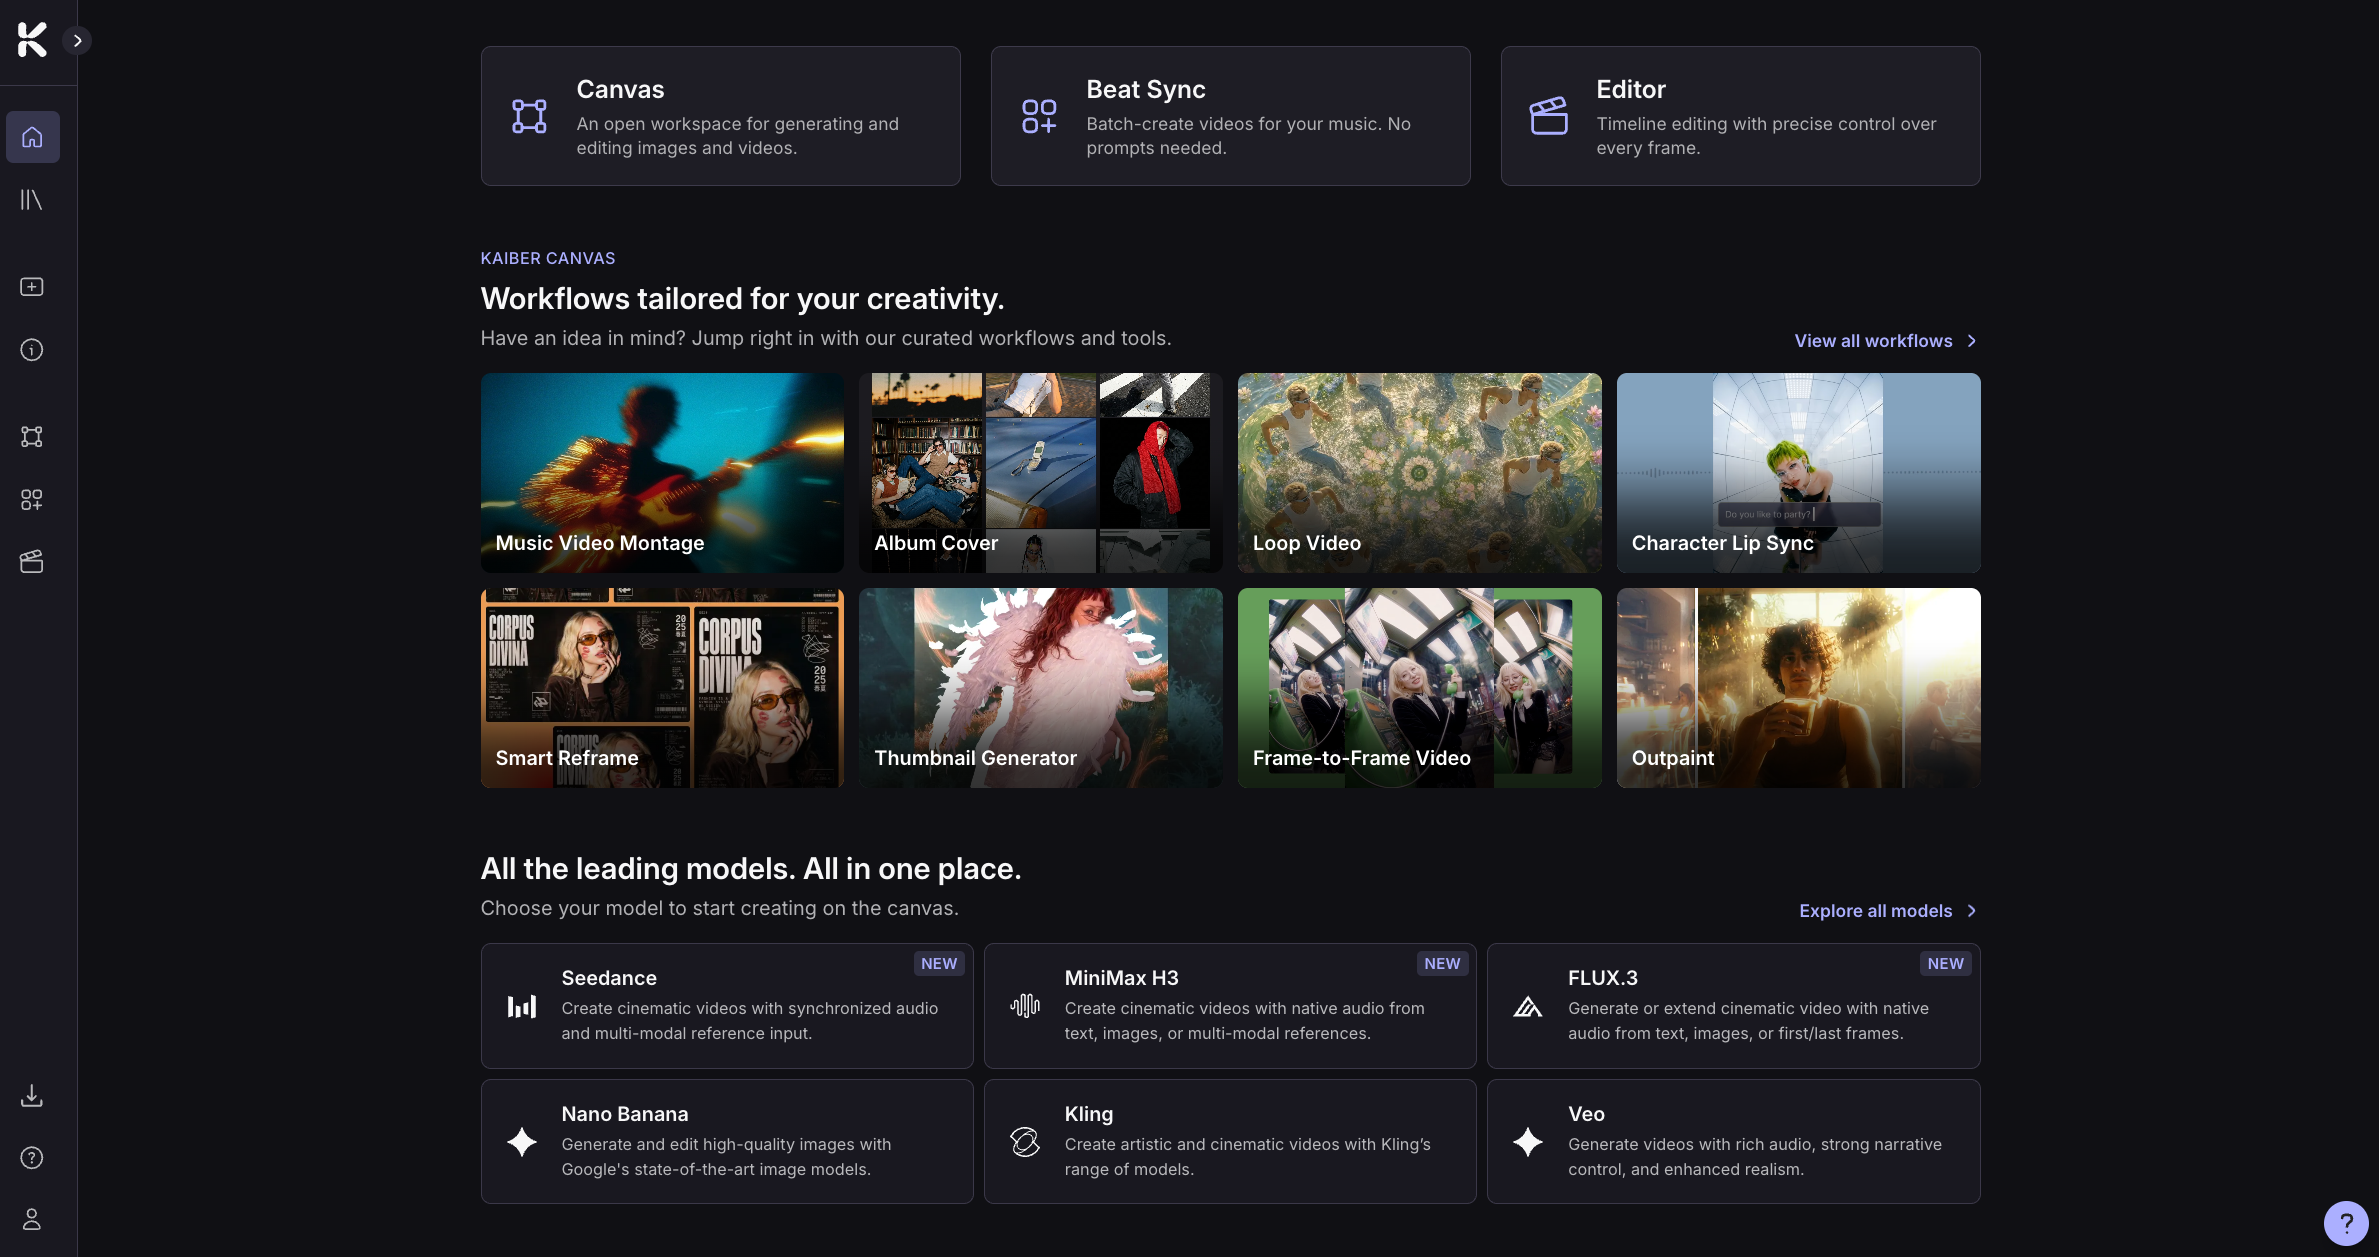
Task: Open the Home icon in sidebar
Action: pos(32,137)
